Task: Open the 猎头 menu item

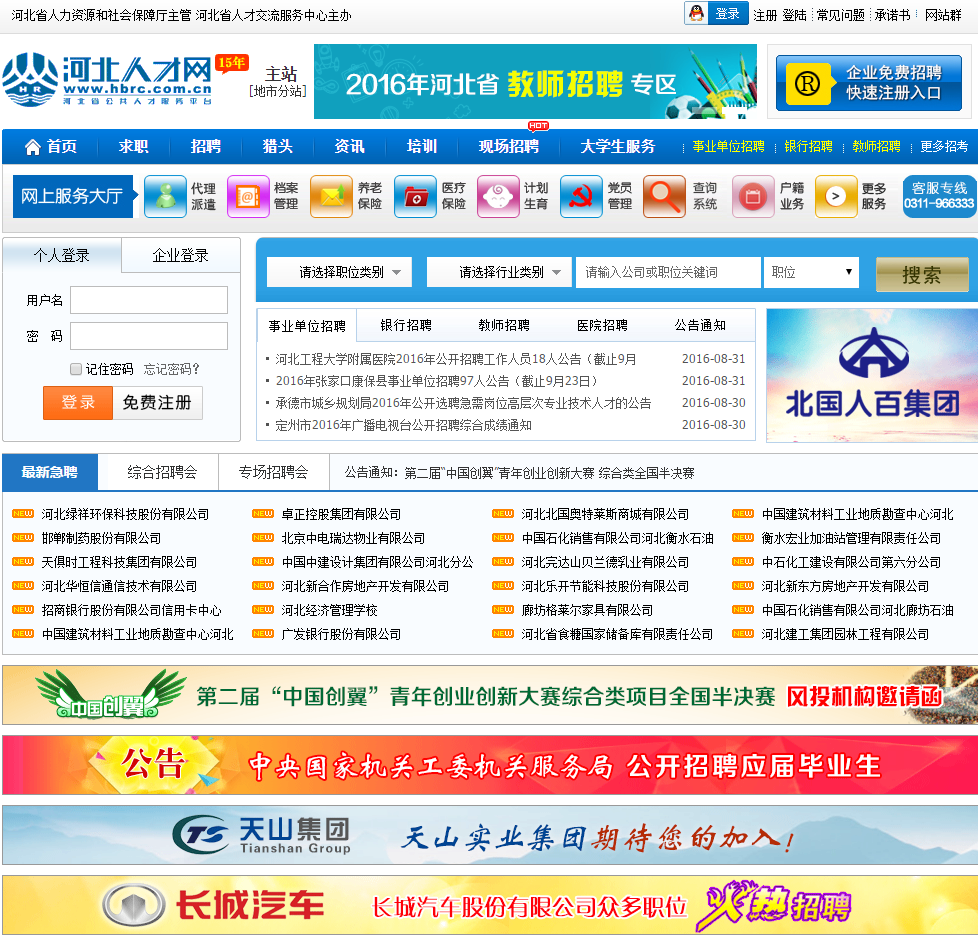Action: pos(278,147)
